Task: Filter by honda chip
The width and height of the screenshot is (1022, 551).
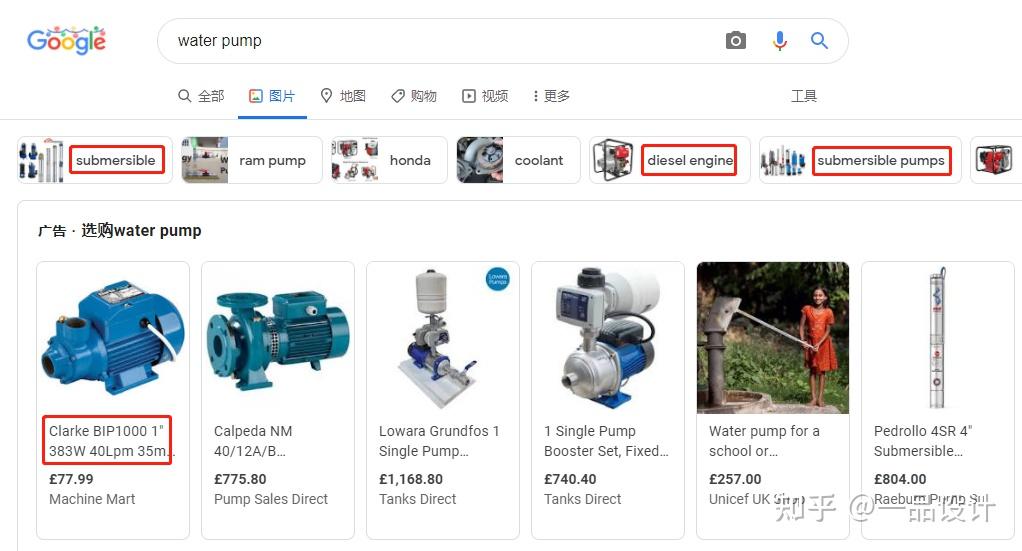Action: [389, 160]
